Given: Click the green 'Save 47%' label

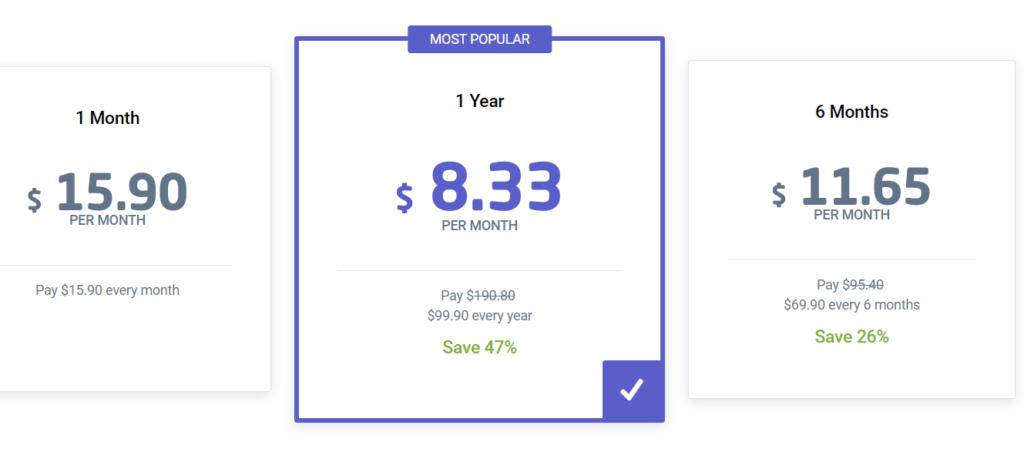Looking at the screenshot, I should point(480,347).
